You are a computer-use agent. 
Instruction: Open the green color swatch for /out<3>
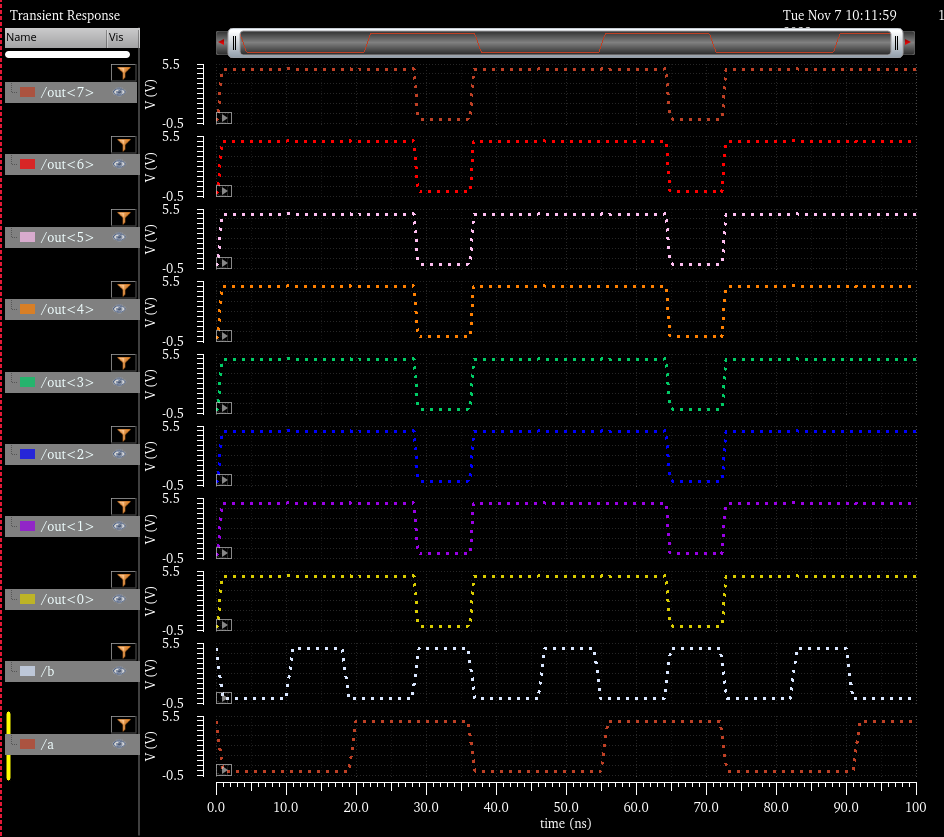(28, 382)
